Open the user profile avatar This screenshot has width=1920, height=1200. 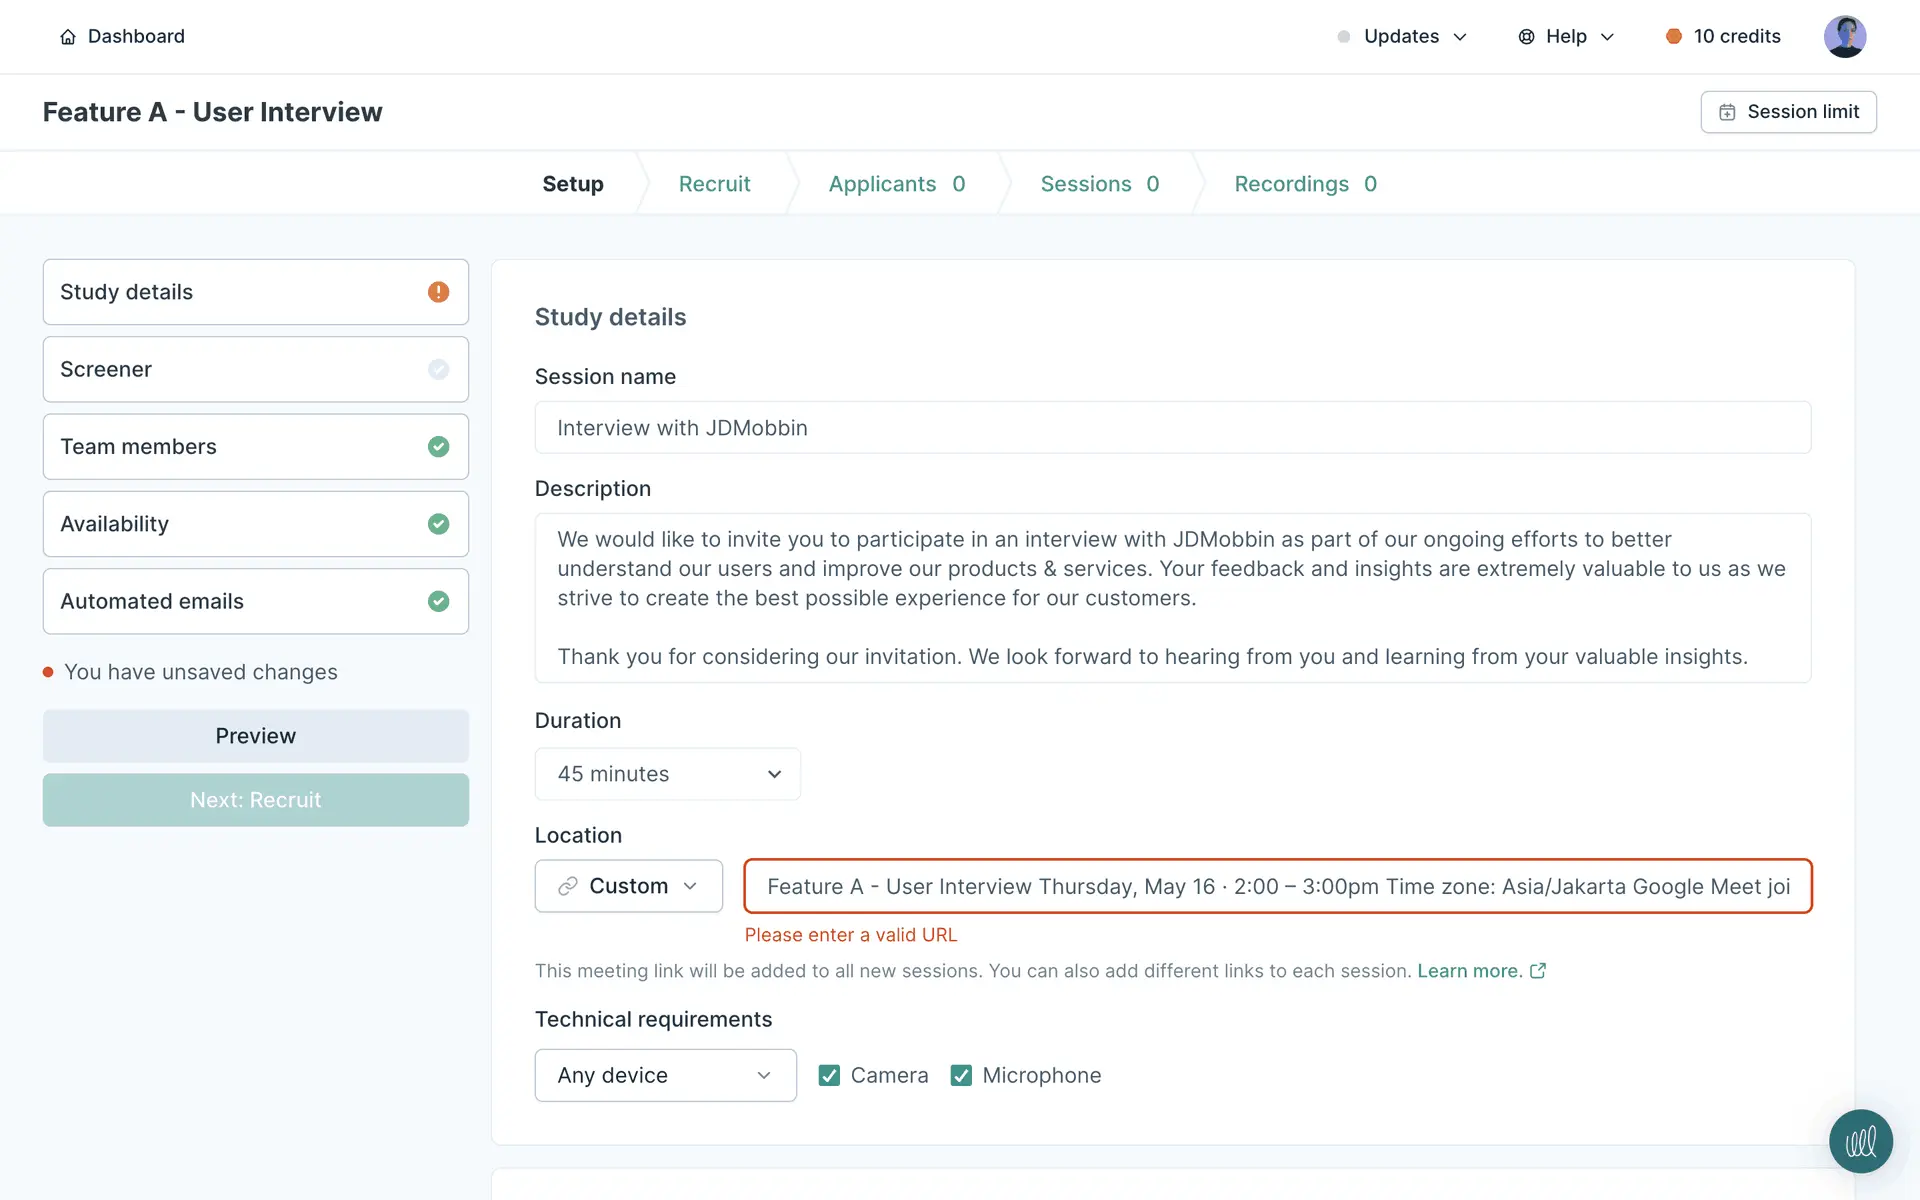[1844, 37]
